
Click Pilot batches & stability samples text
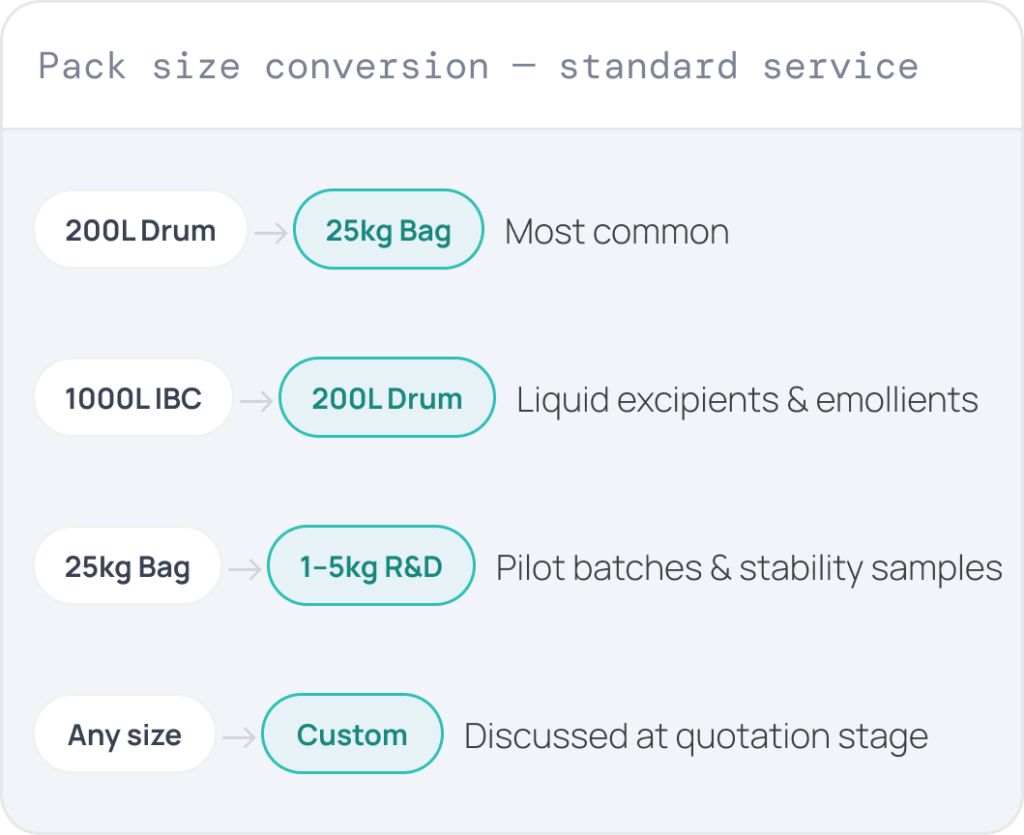(749, 569)
